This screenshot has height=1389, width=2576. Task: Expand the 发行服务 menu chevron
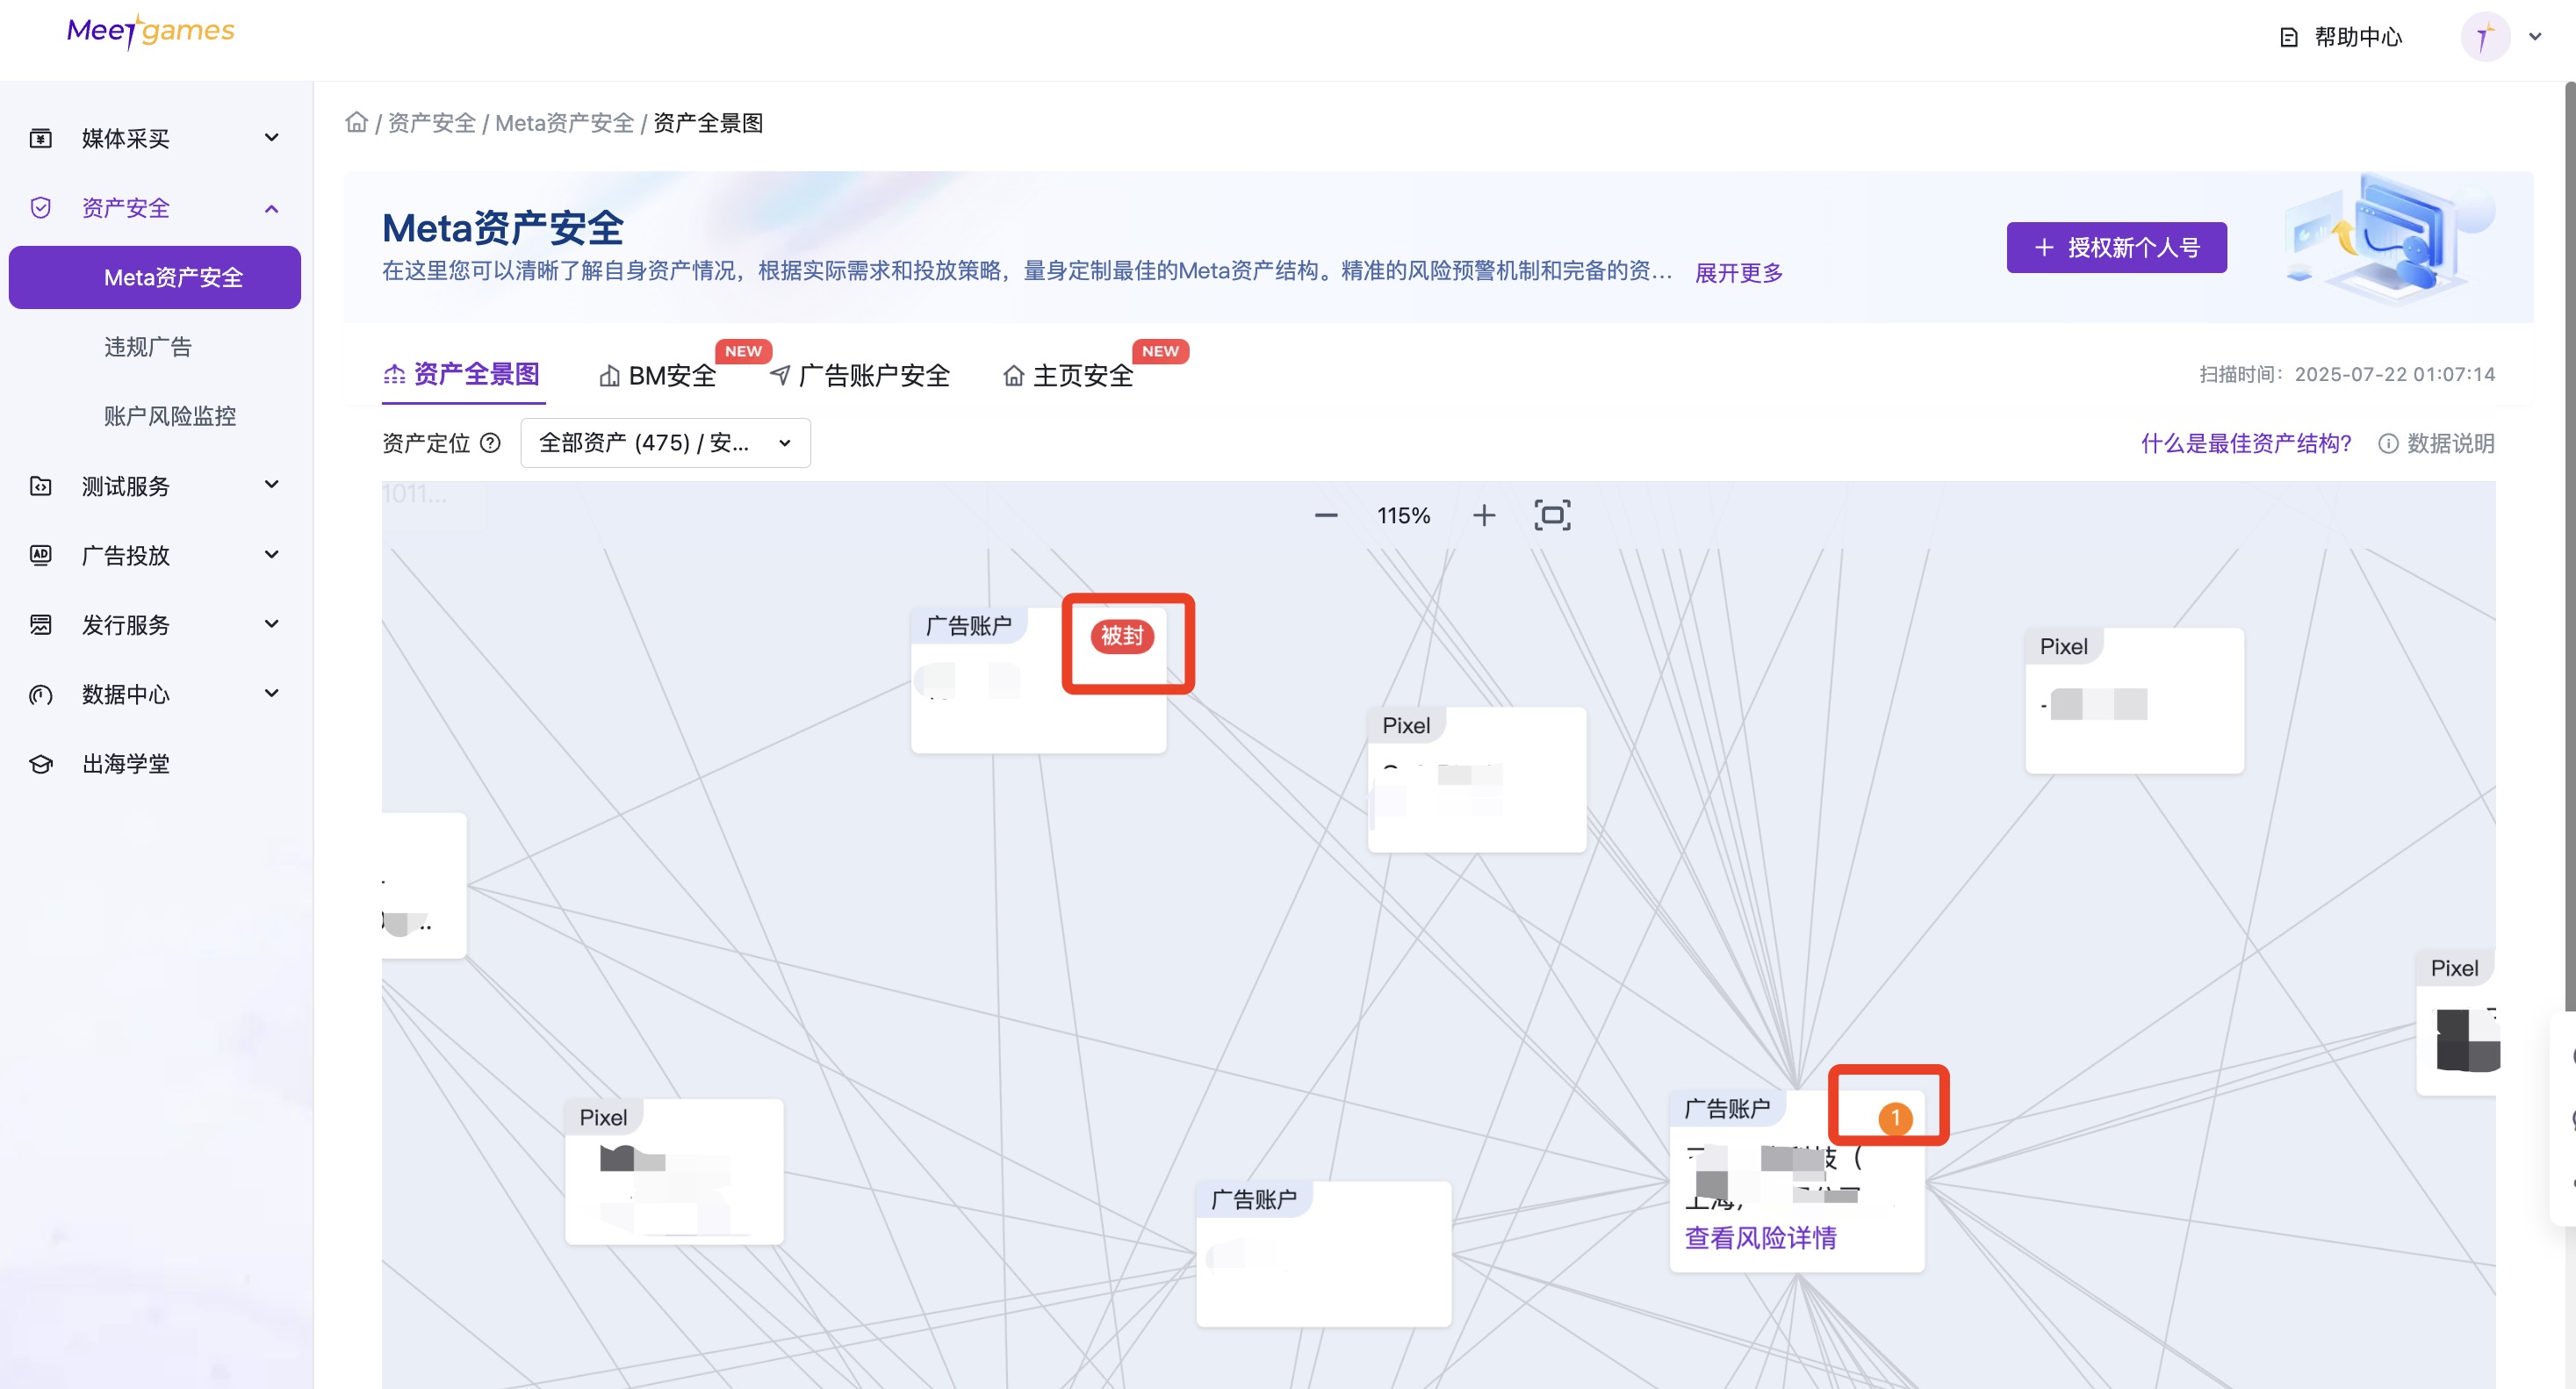271,624
